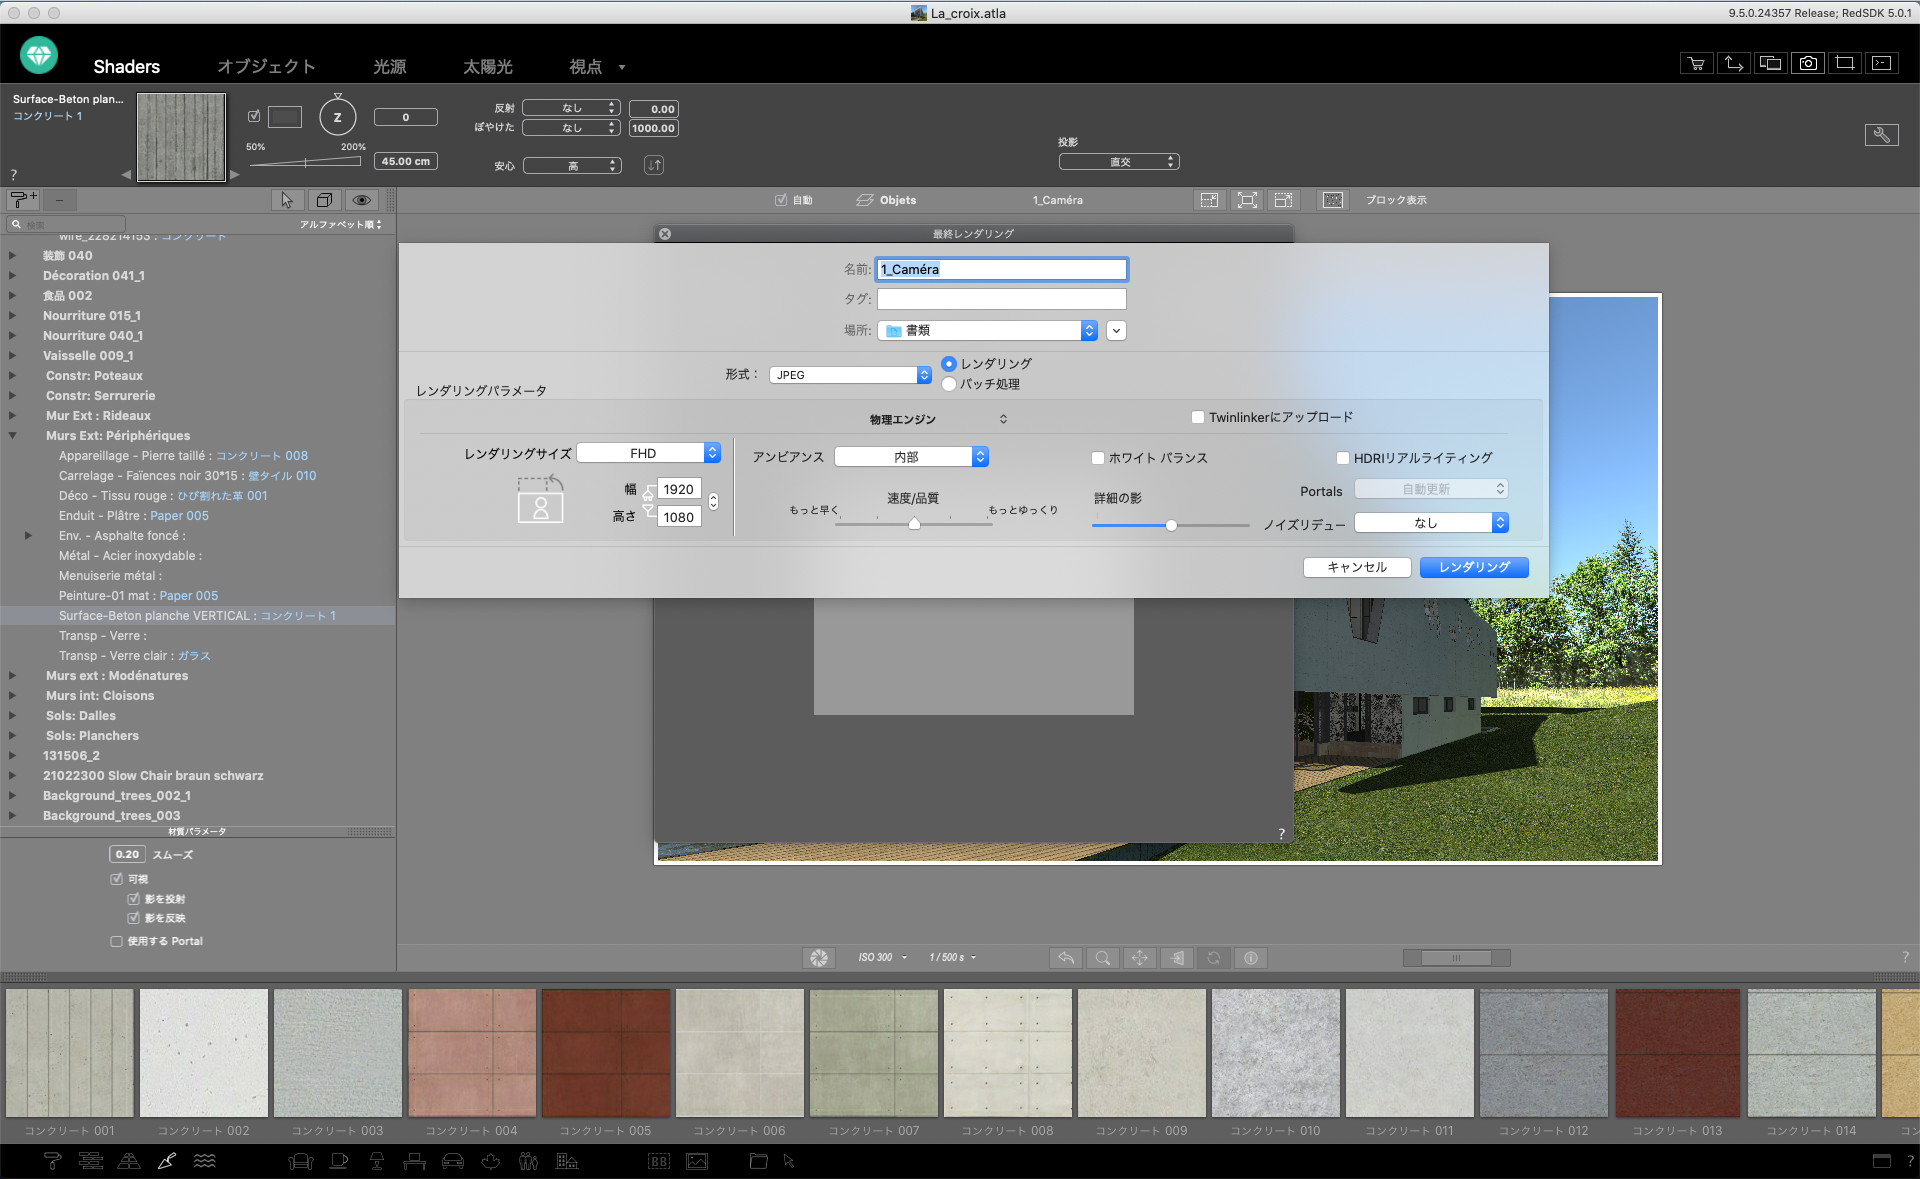This screenshot has height=1179, width=1920.
Task: Open the アンビアンス 内部 dropdown
Action: (912, 457)
